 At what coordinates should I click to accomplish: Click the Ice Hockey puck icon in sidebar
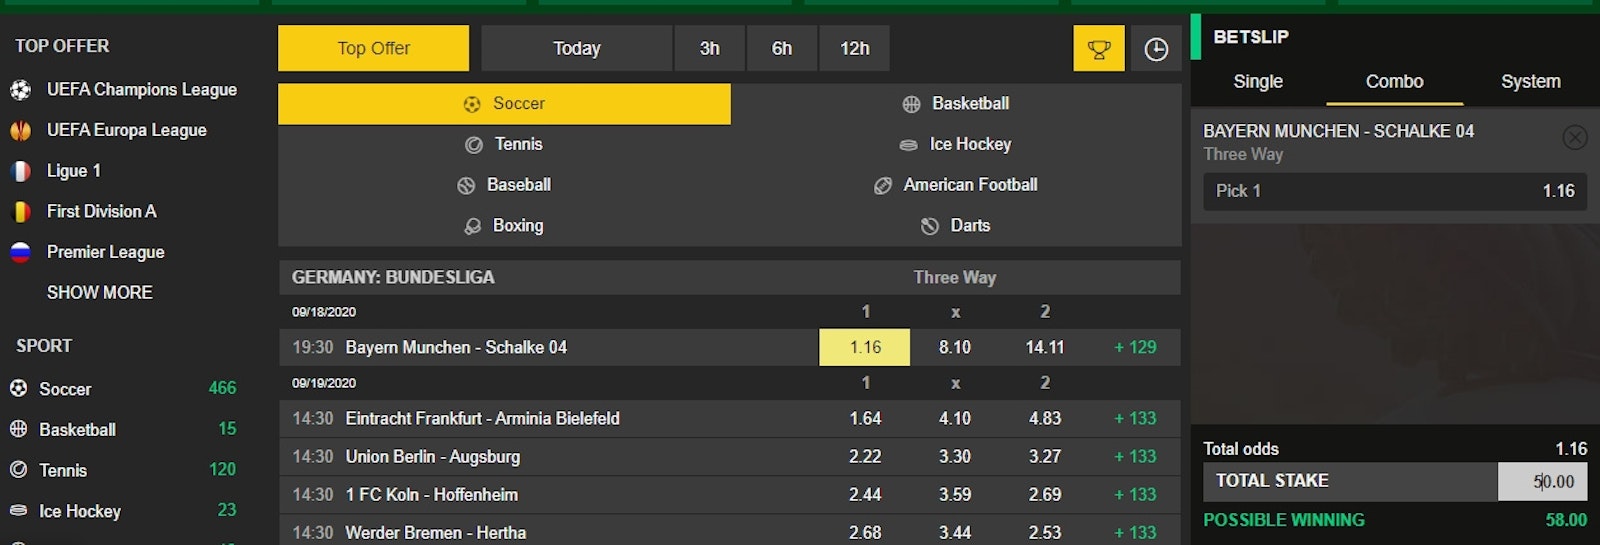[x=18, y=511]
